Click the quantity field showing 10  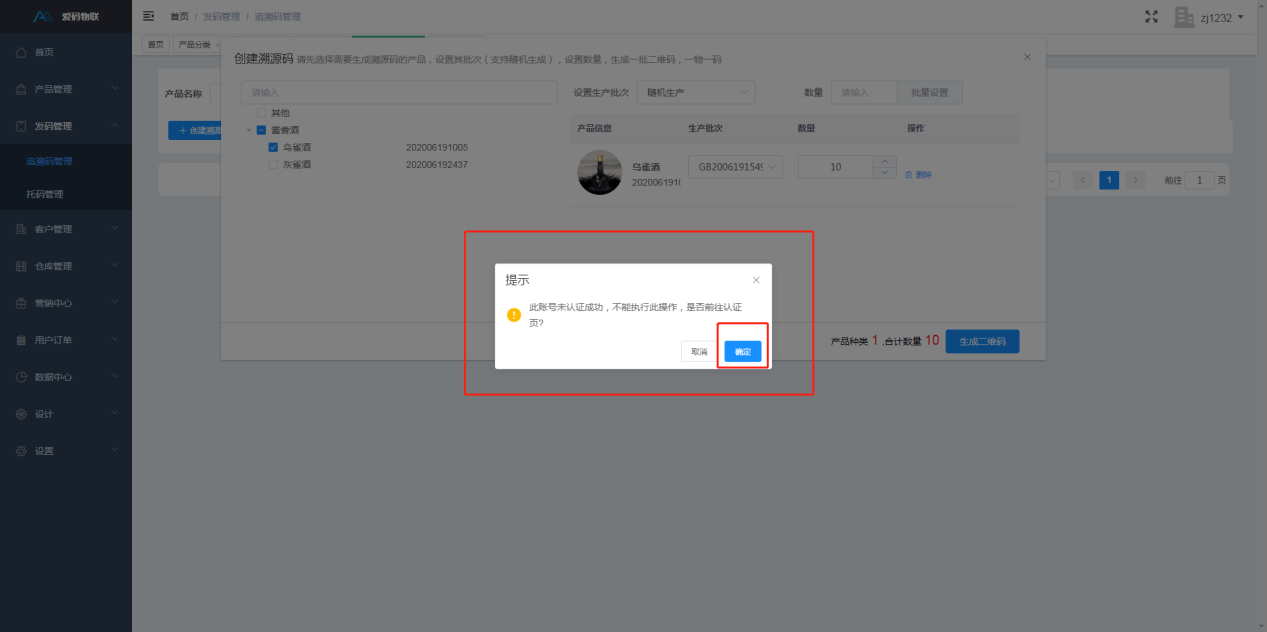point(836,167)
